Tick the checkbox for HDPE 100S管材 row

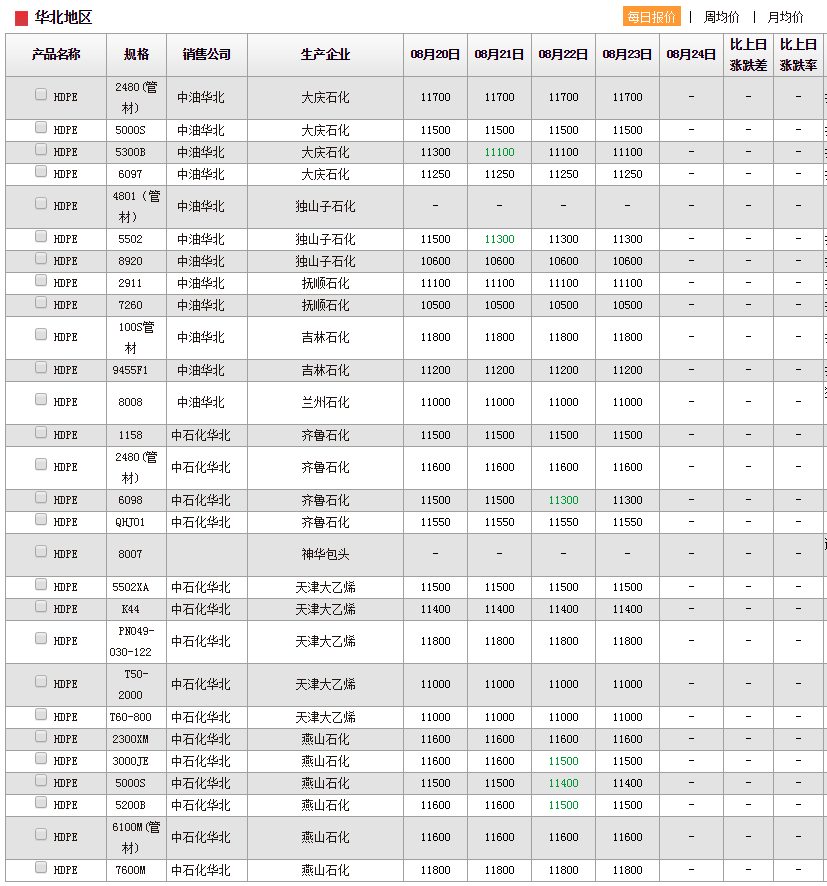pos(41,335)
